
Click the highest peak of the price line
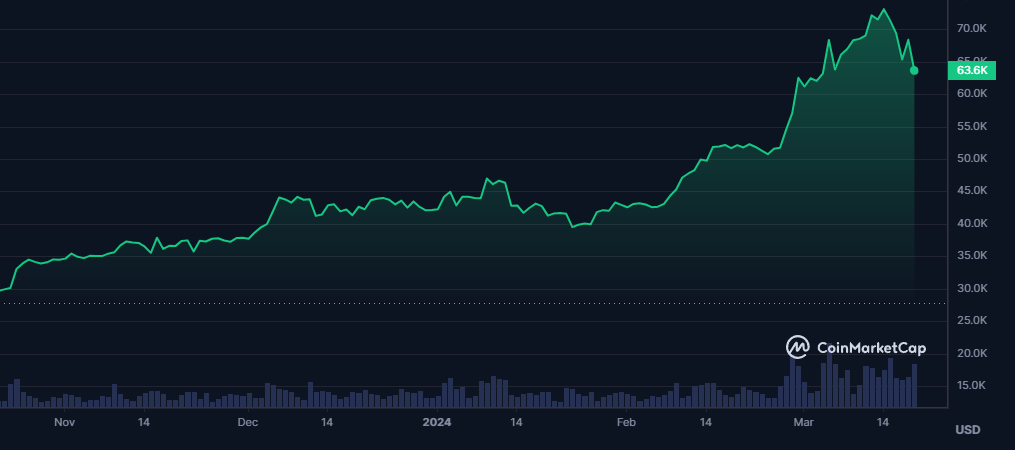click(883, 10)
